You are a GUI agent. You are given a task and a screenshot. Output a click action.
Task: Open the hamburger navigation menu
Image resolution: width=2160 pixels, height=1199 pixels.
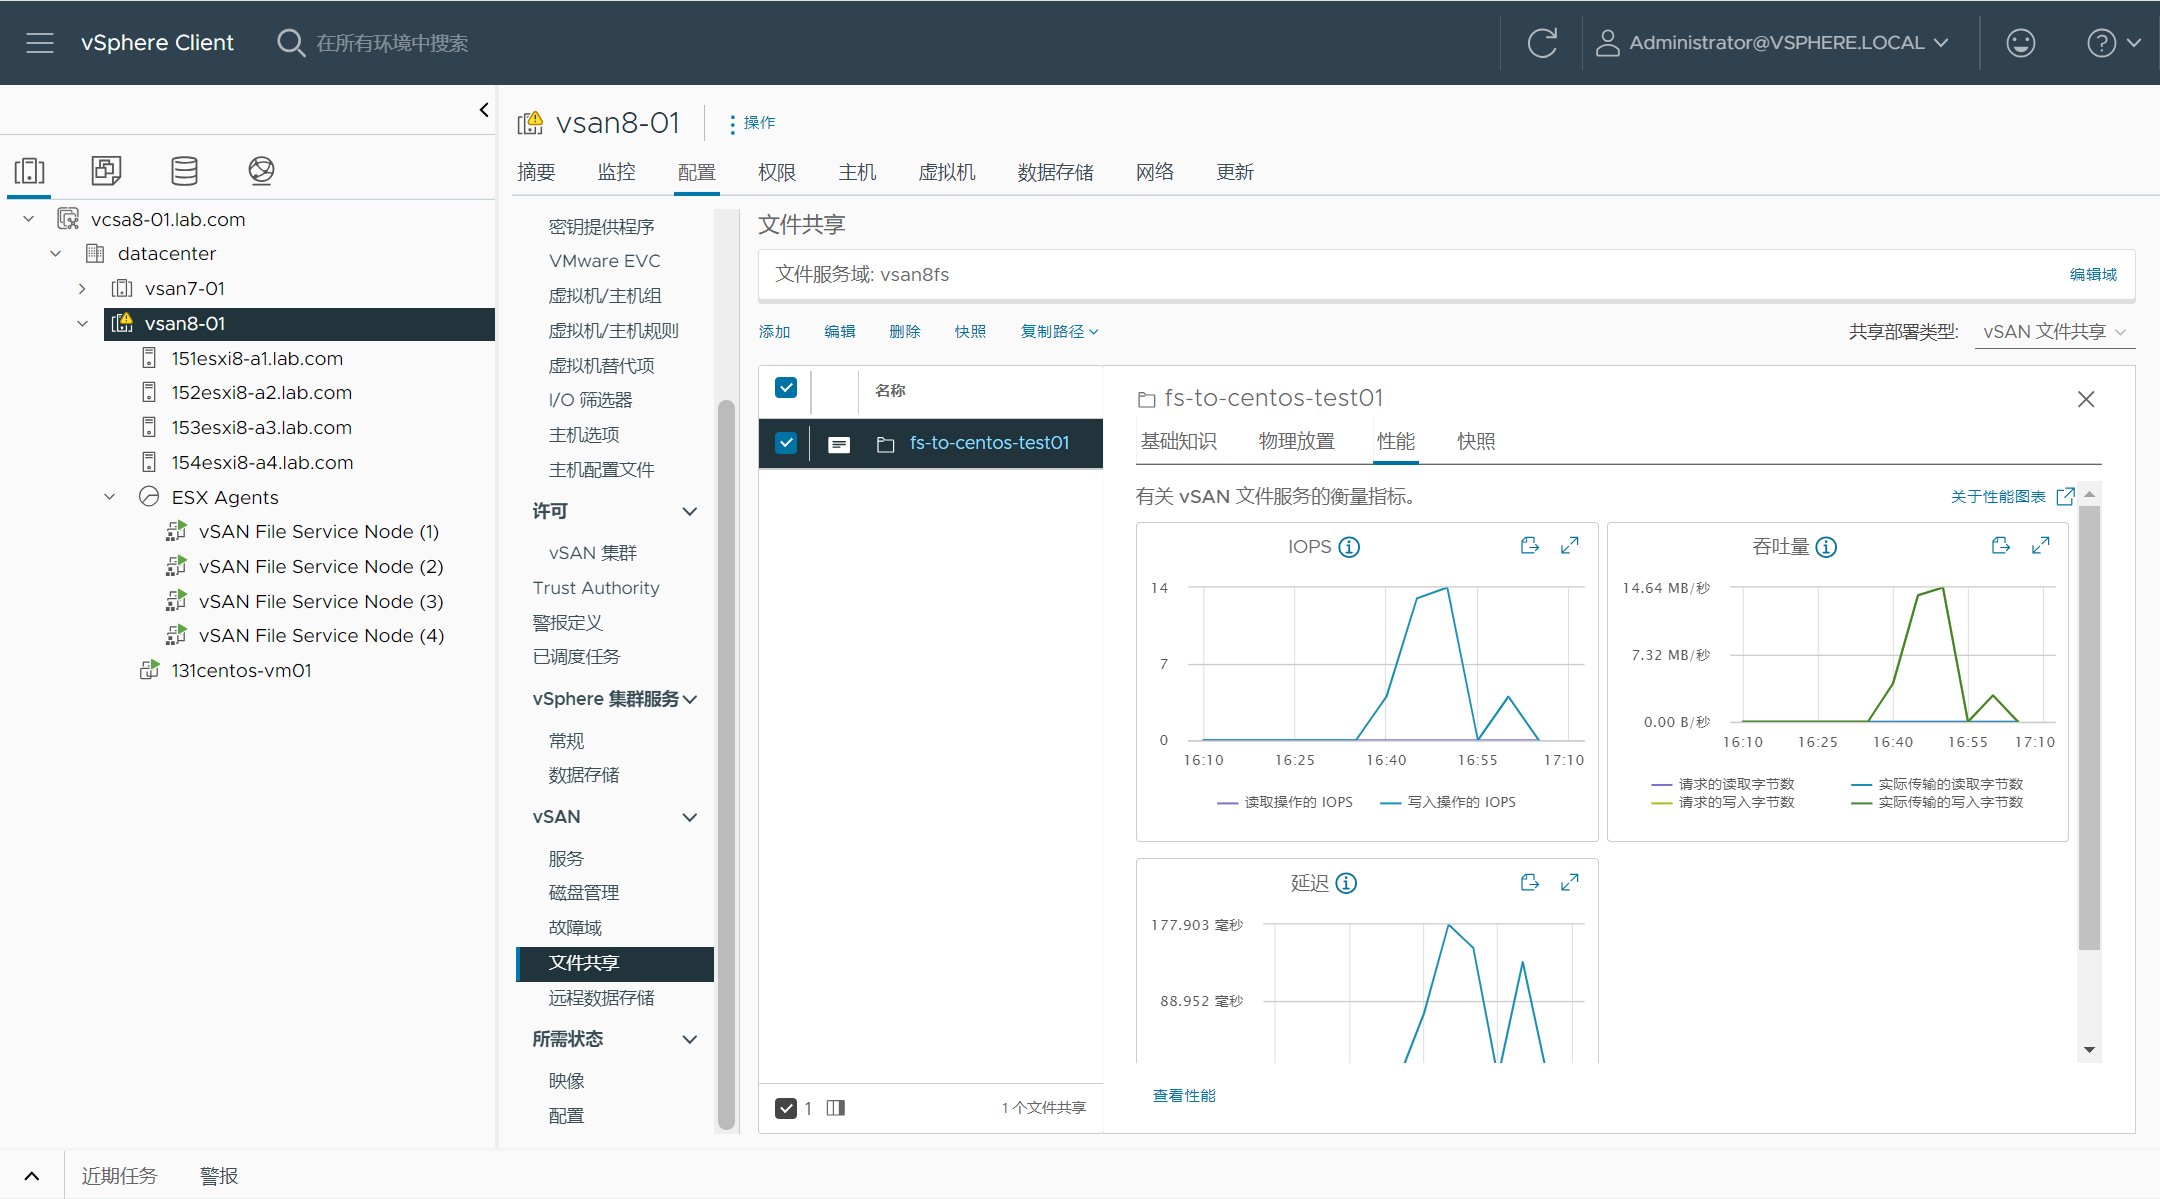[40, 43]
